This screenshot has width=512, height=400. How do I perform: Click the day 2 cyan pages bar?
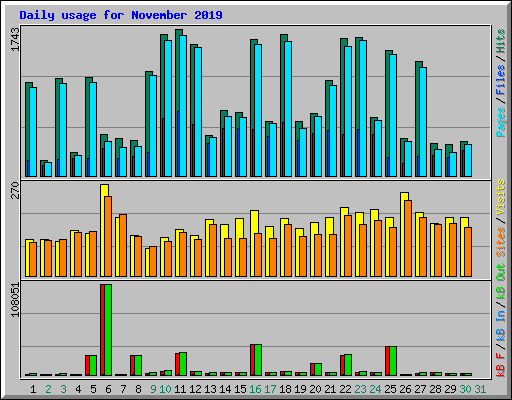click(48, 169)
